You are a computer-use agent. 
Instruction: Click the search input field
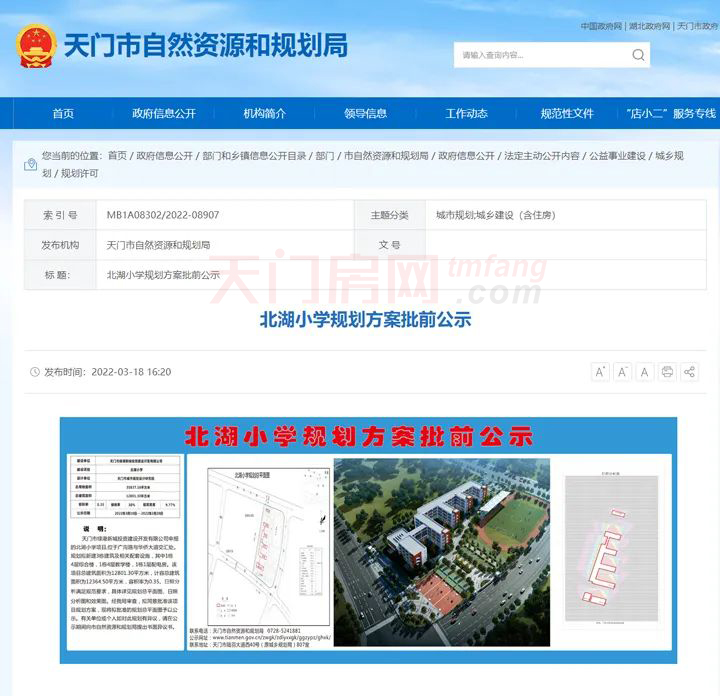point(540,55)
